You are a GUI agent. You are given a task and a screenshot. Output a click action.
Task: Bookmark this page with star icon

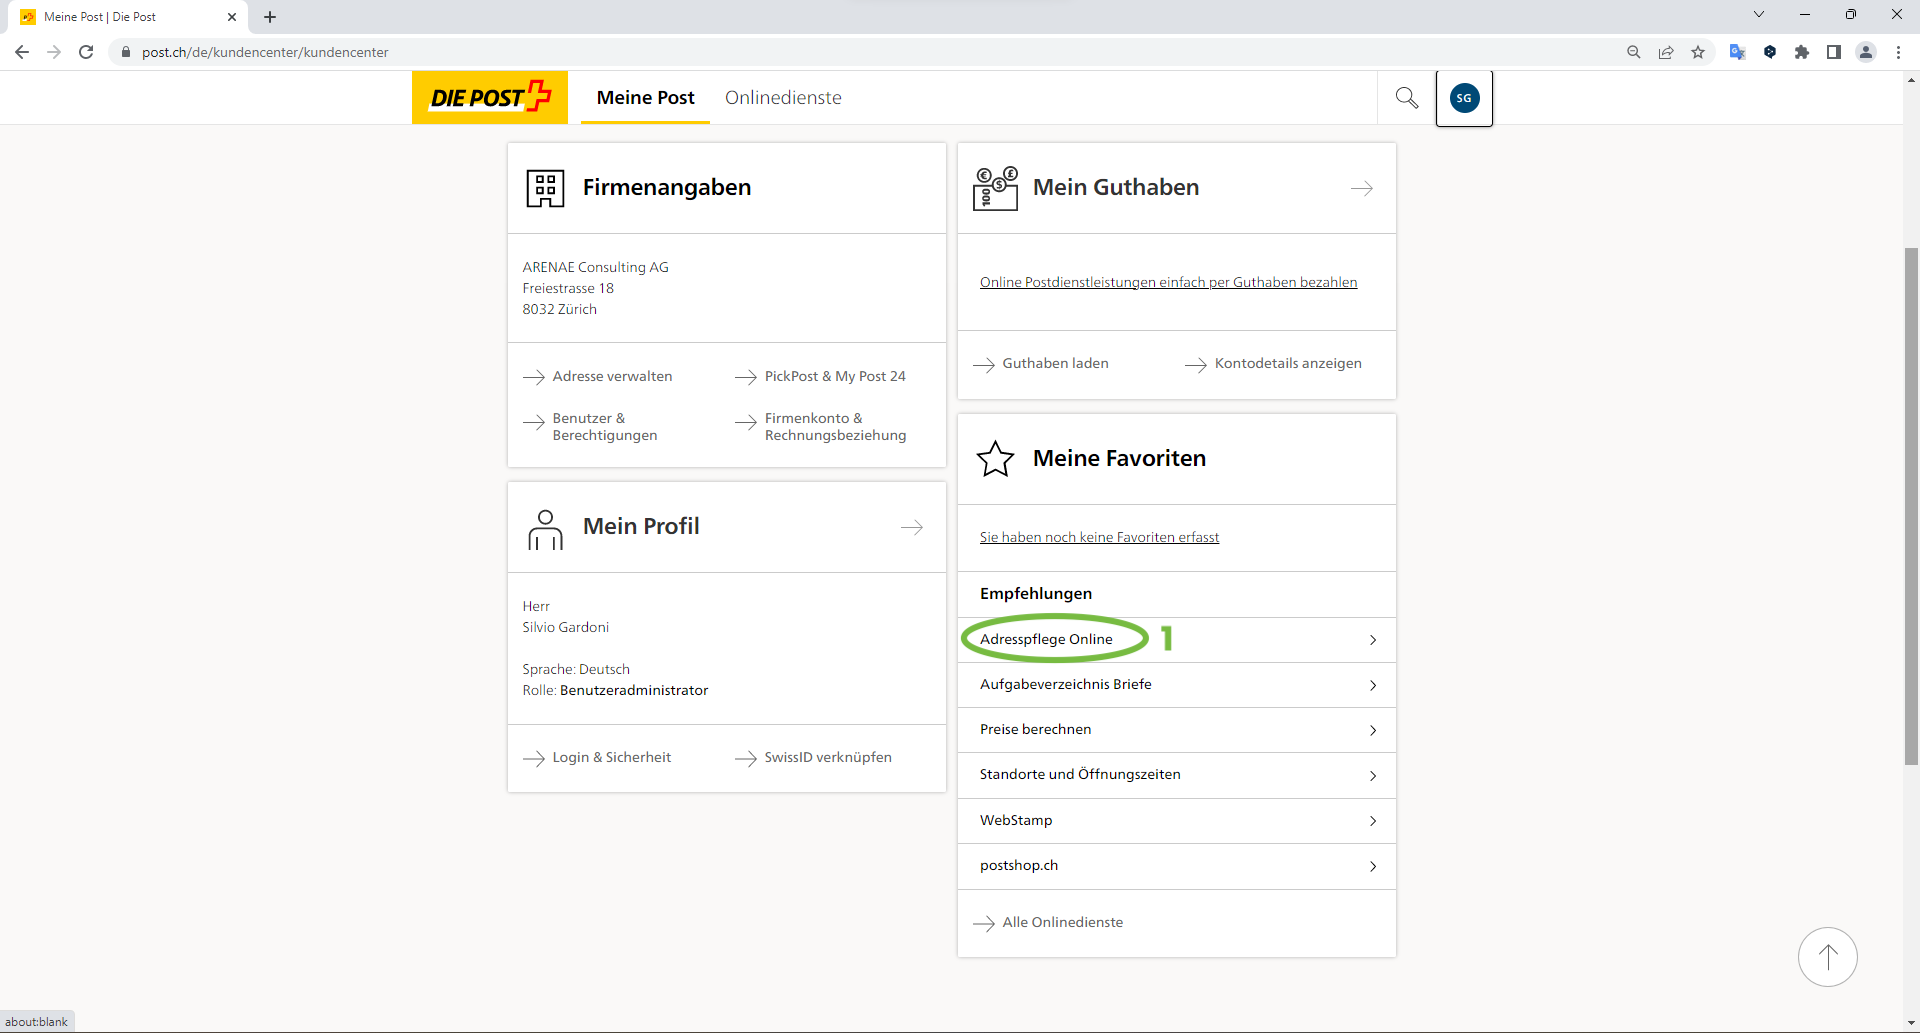[x=1698, y=52]
